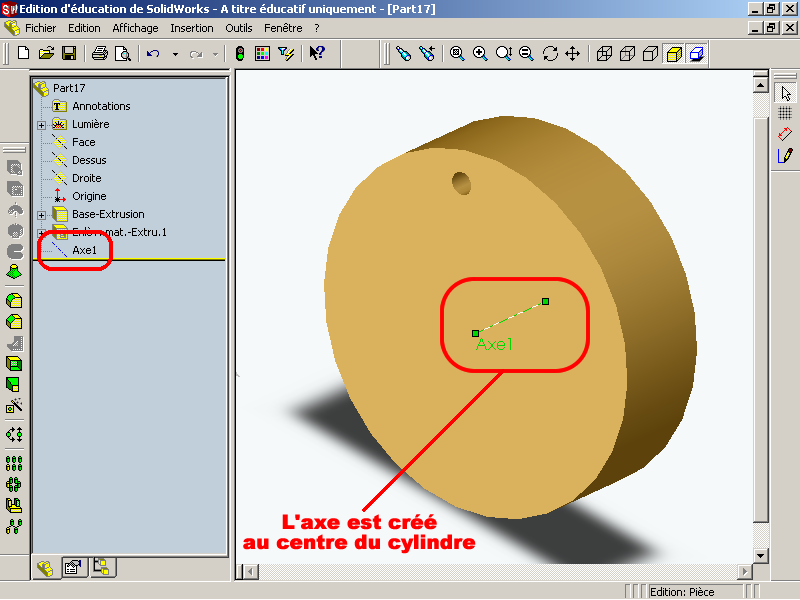Open the Insertion menu

click(x=191, y=28)
